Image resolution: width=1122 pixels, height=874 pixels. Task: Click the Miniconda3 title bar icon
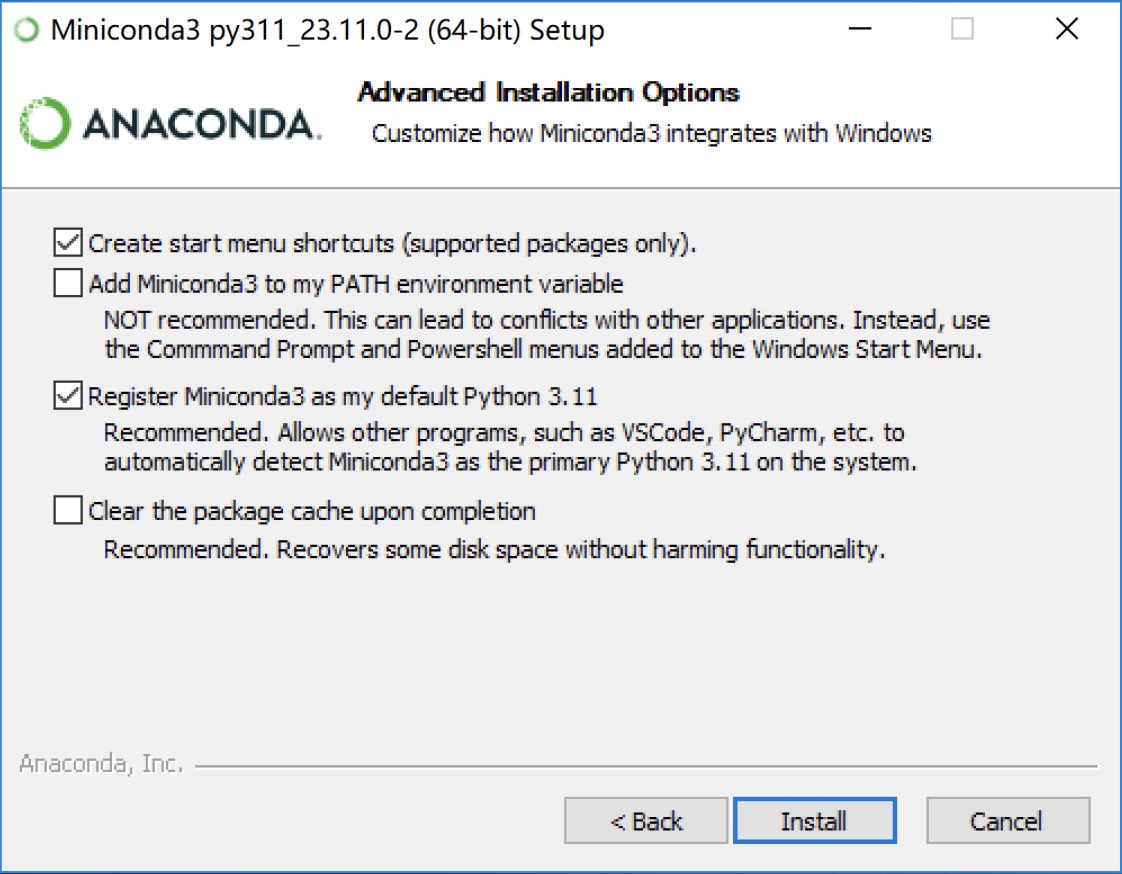coord(27,30)
